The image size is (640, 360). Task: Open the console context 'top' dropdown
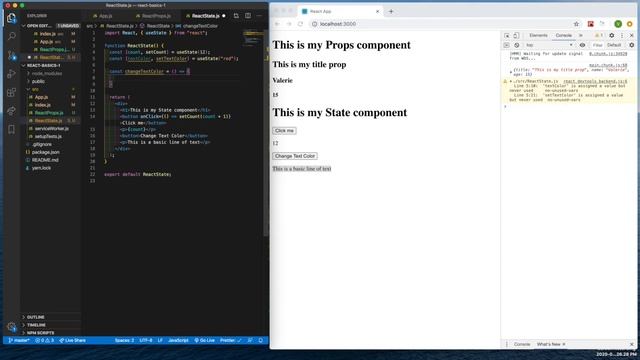[x=549, y=45]
